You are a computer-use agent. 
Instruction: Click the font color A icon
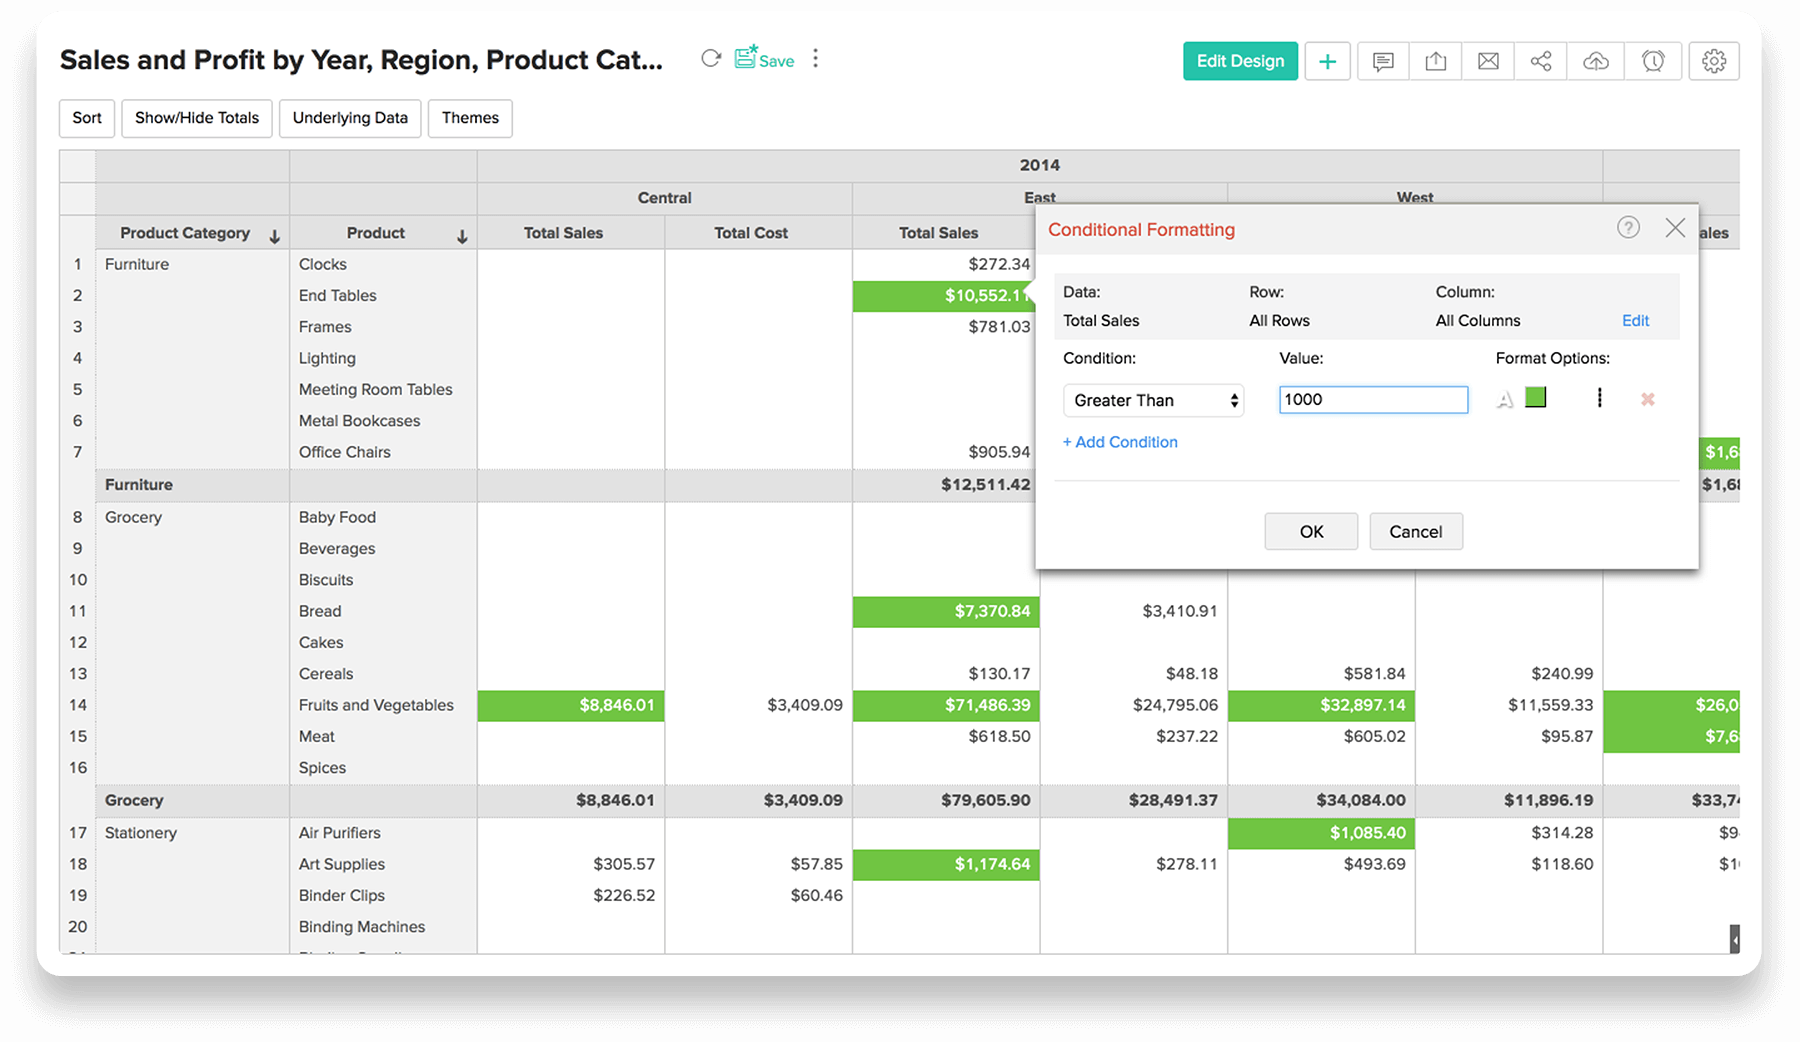[1505, 400]
